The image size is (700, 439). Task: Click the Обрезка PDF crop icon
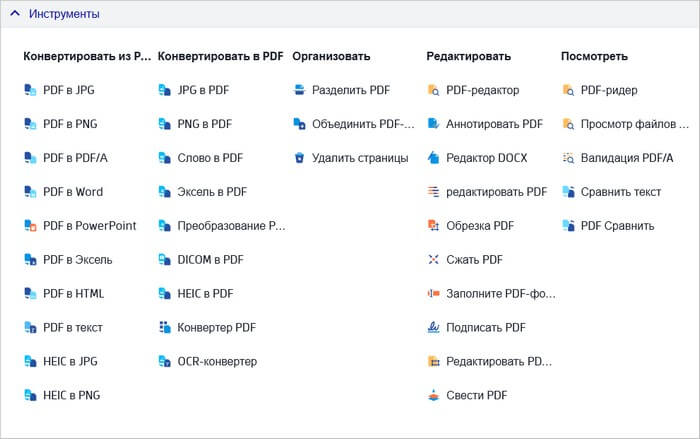433,226
